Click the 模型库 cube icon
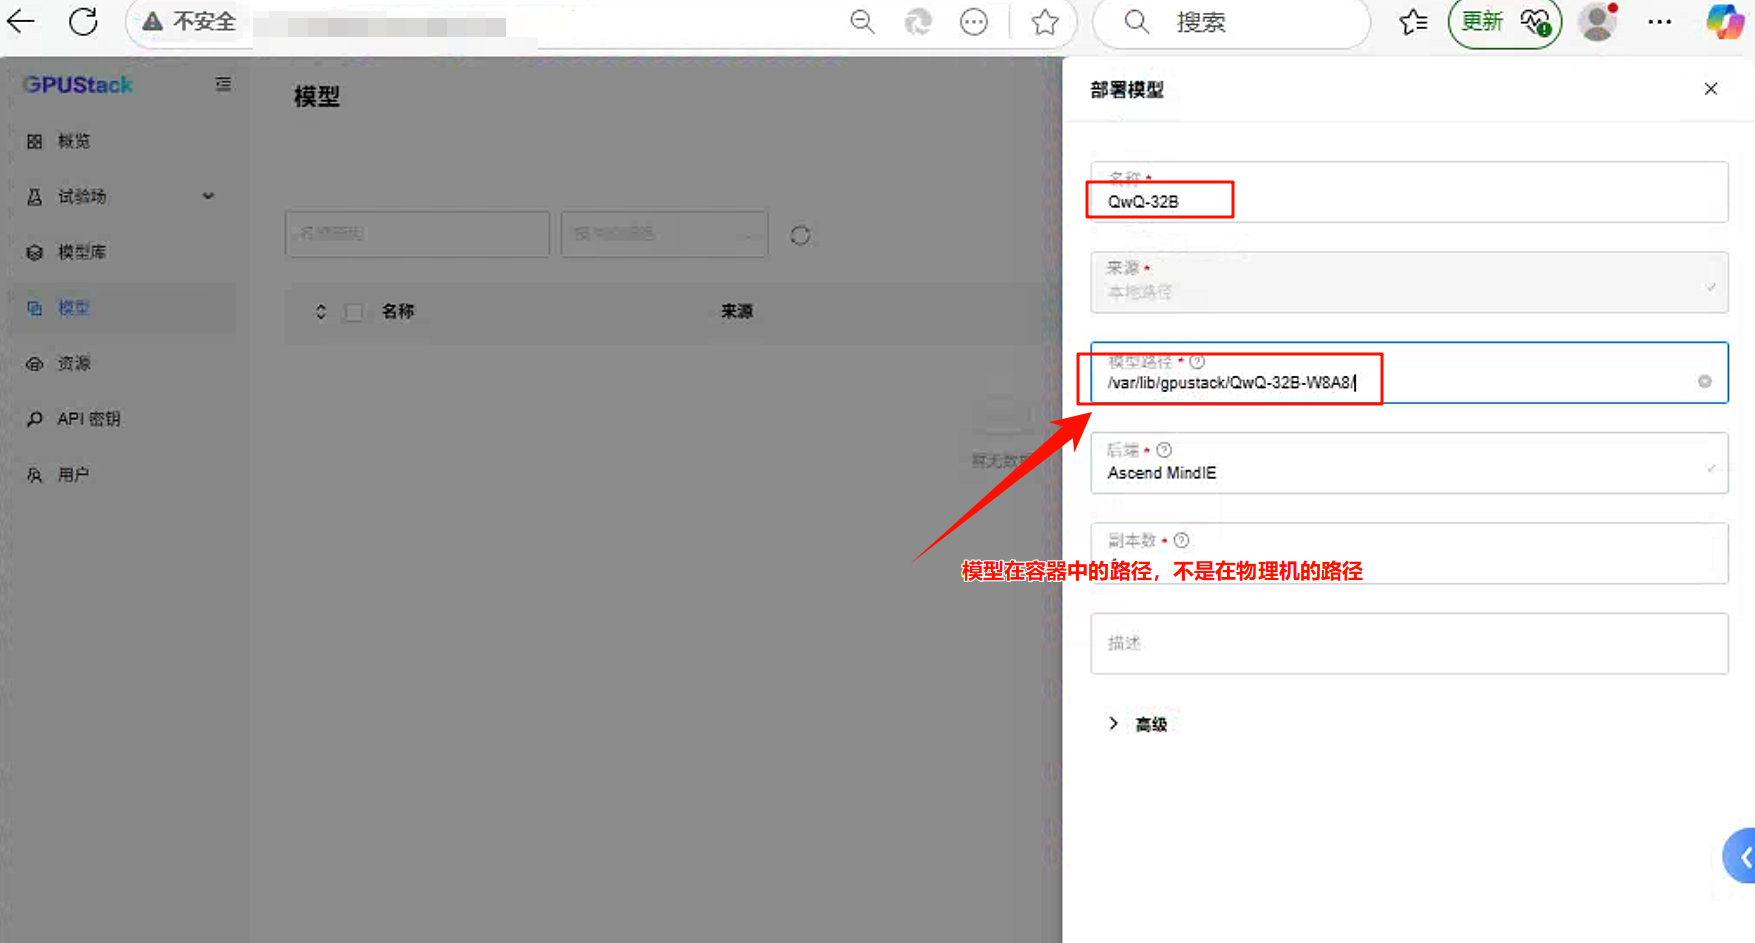This screenshot has width=1755, height=943. tap(35, 252)
